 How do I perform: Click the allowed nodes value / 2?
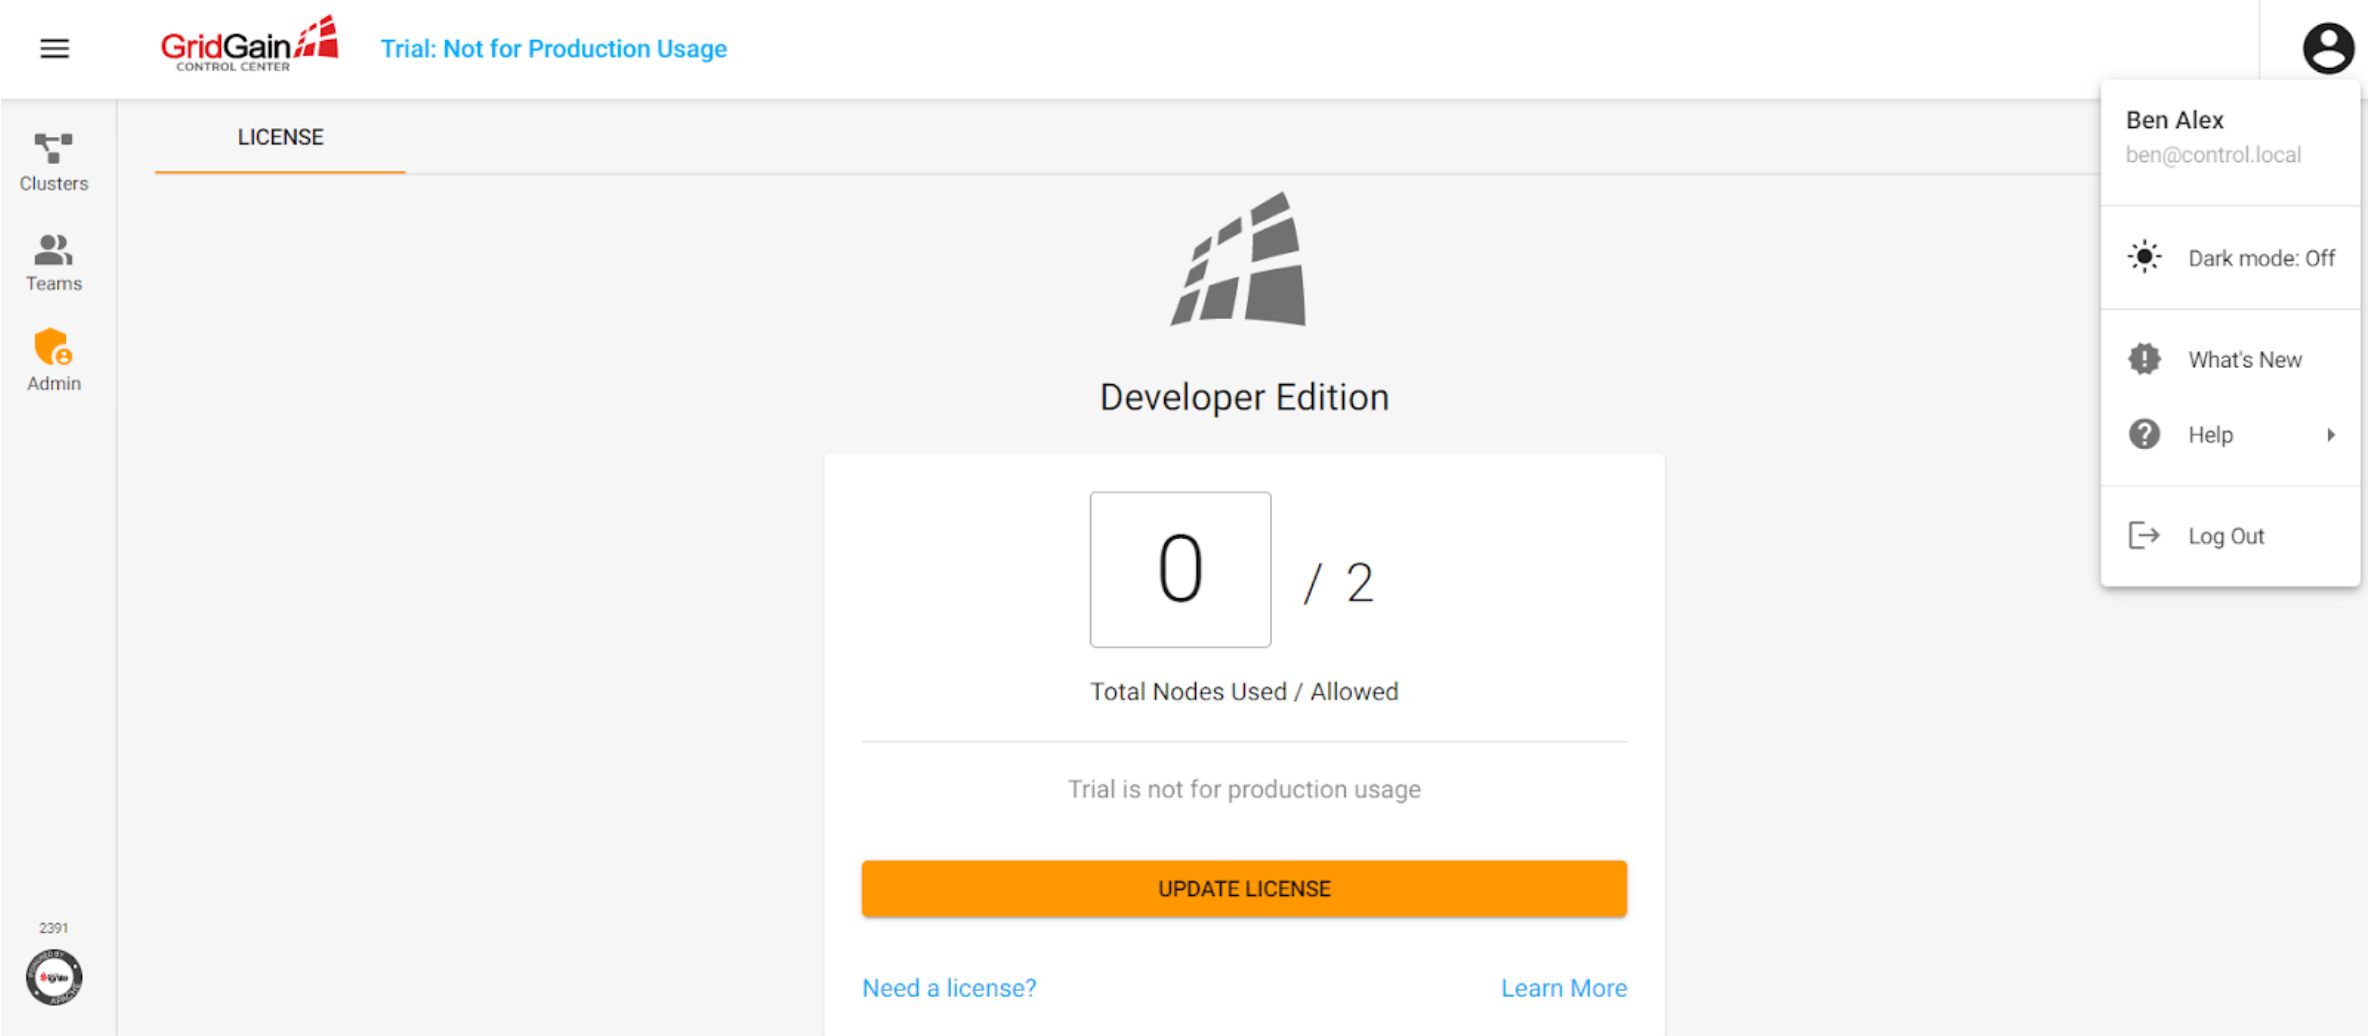point(1340,582)
